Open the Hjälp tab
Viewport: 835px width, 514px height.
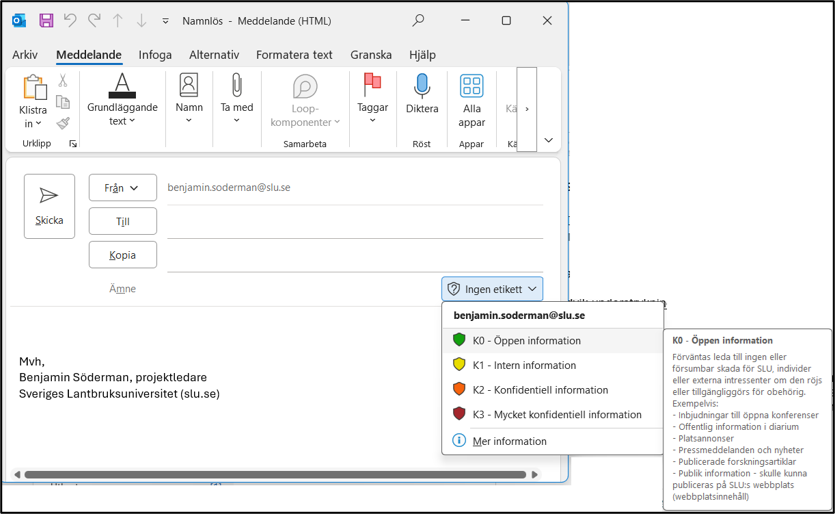422,55
